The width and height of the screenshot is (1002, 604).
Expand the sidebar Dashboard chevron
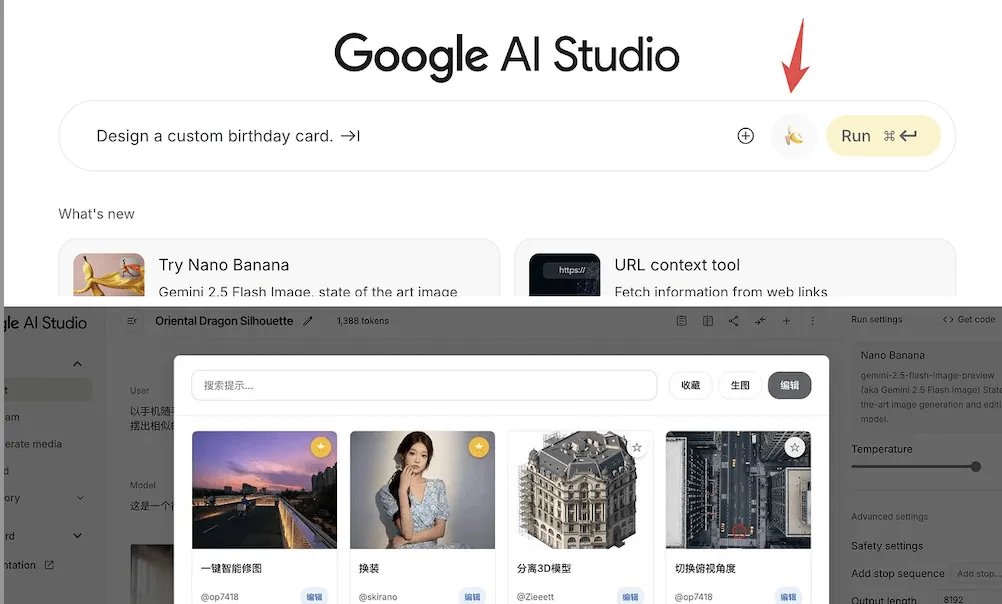(x=77, y=536)
